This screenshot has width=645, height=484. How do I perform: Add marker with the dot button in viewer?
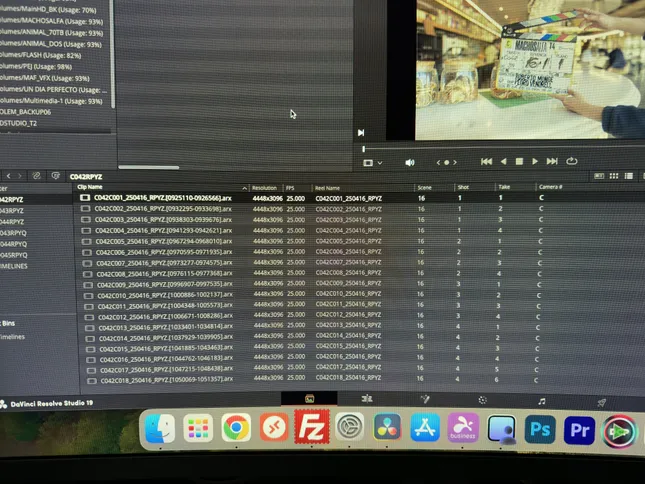coord(446,162)
